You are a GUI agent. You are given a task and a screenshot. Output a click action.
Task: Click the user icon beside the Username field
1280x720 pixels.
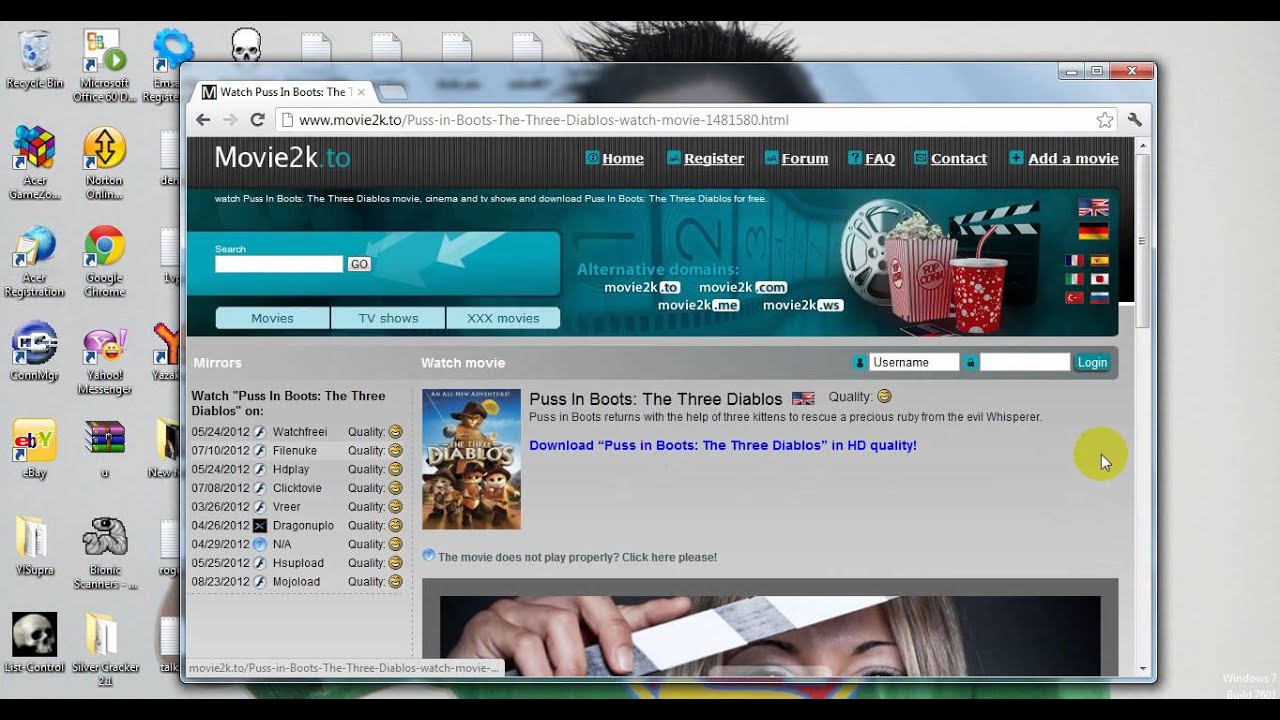(x=860, y=361)
